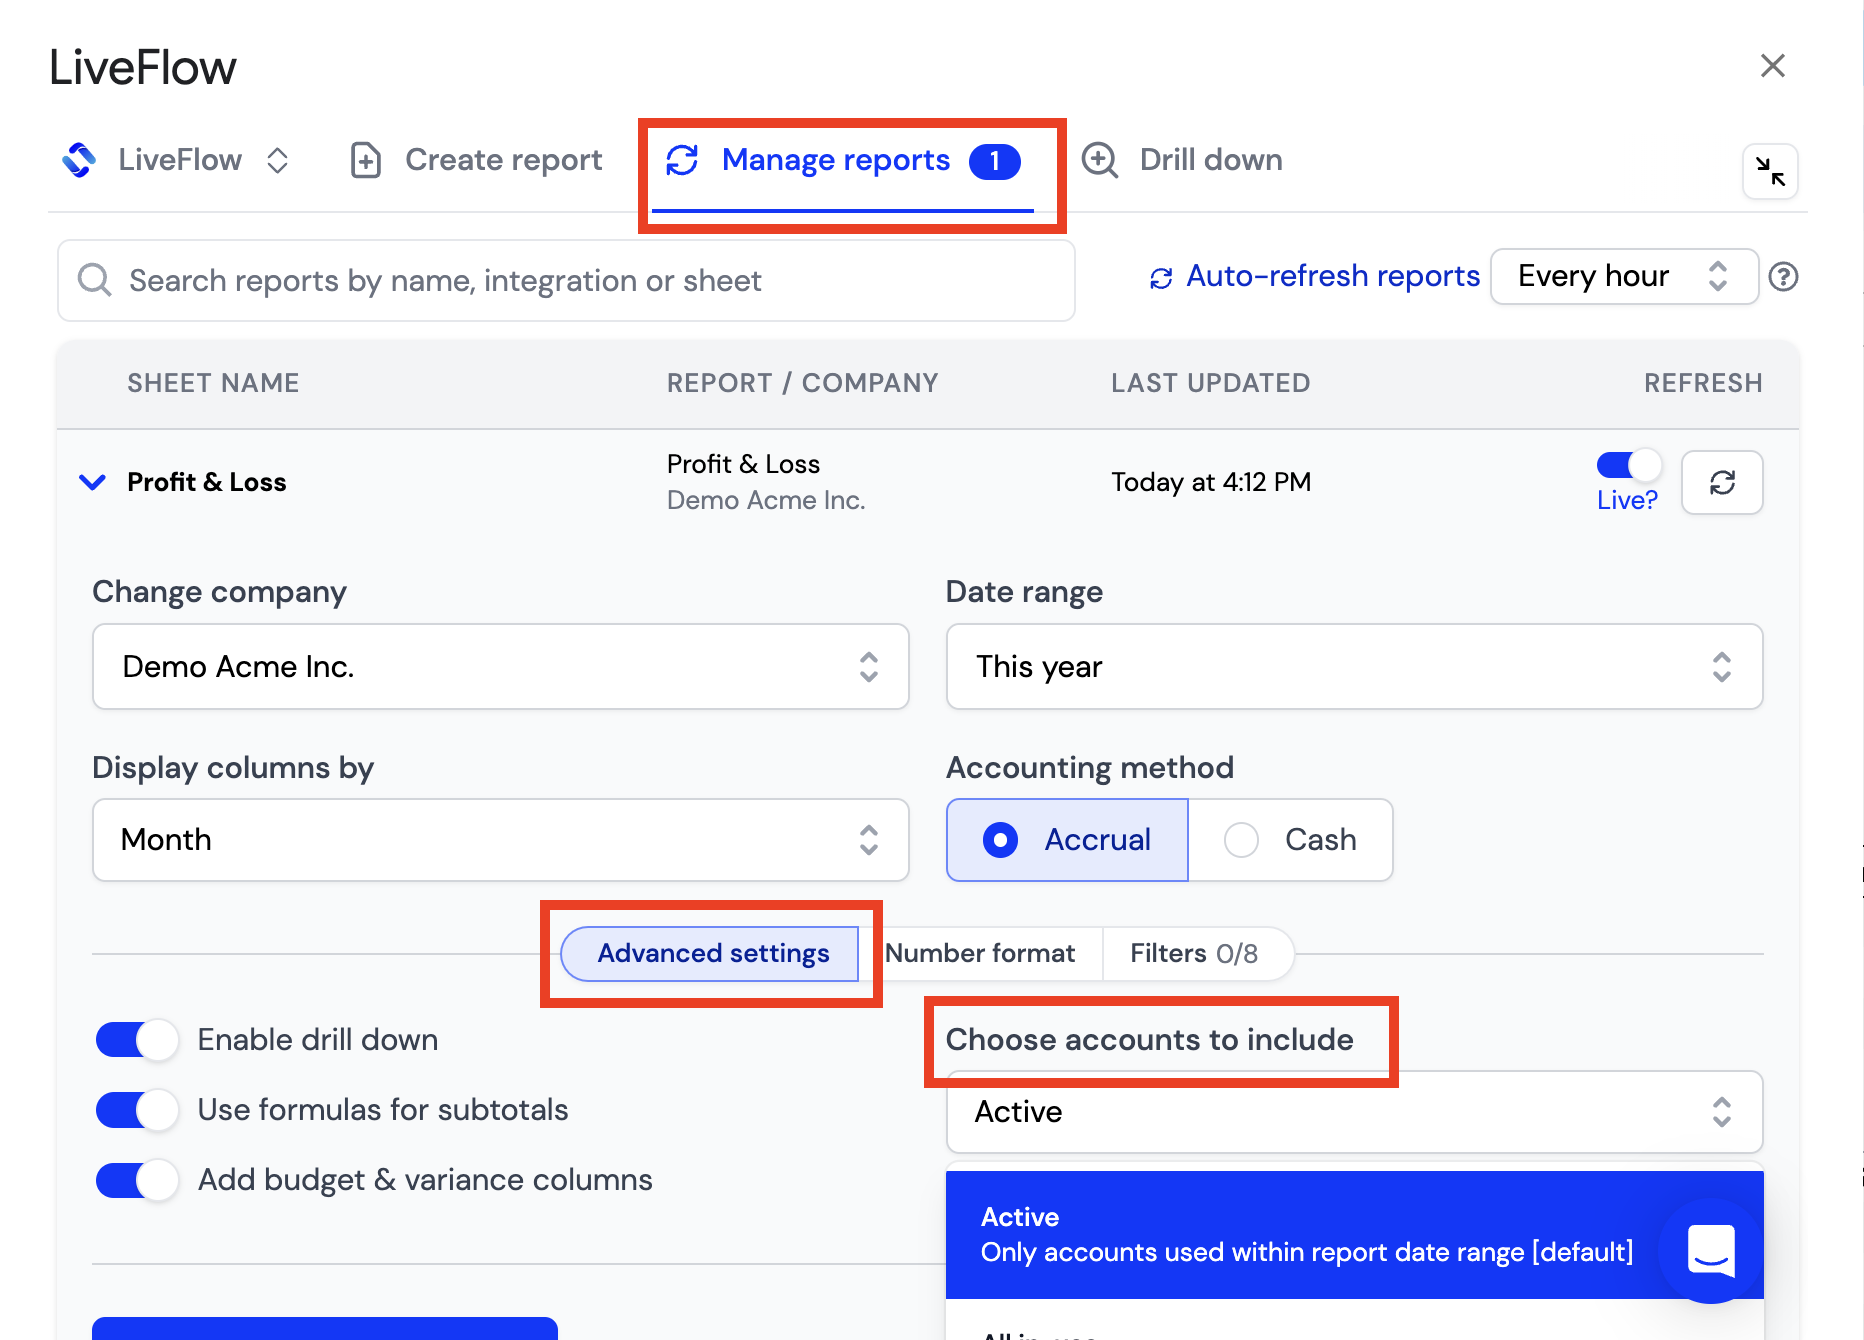Open the Create report tab
Image resolution: width=1864 pixels, height=1340 pixels.
(x=476, y=160)
